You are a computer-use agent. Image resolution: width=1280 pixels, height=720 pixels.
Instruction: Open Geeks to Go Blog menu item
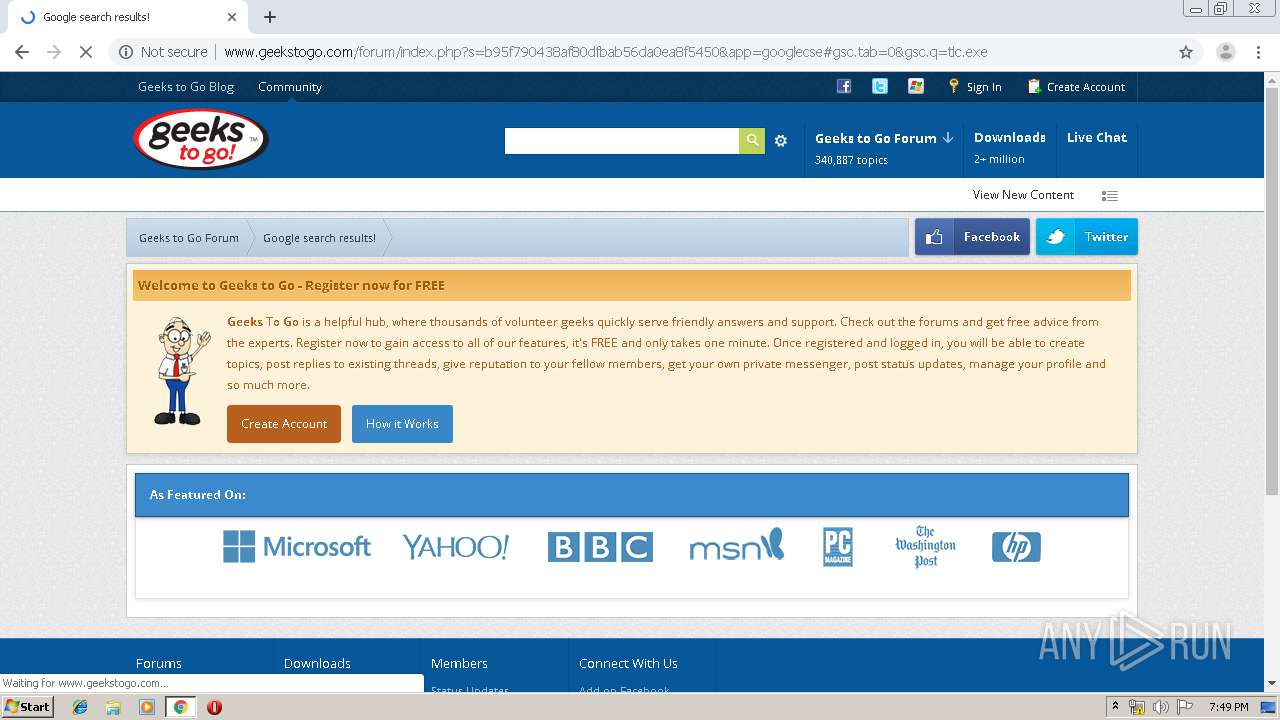tap(186, 87)
